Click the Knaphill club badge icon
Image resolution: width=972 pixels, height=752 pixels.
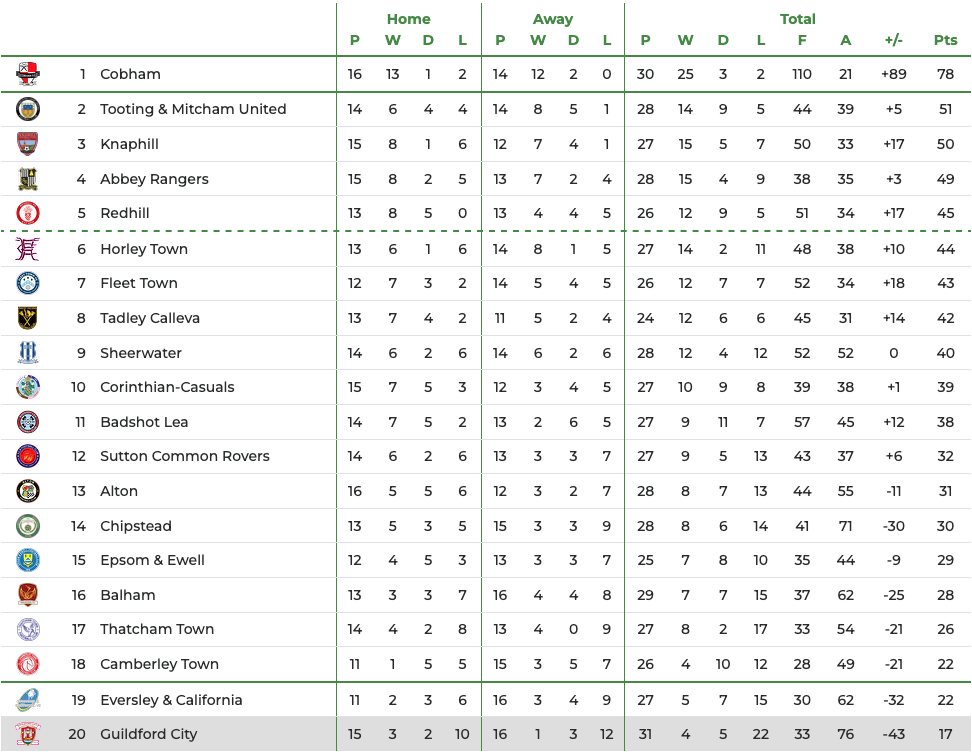pos(28,144)
